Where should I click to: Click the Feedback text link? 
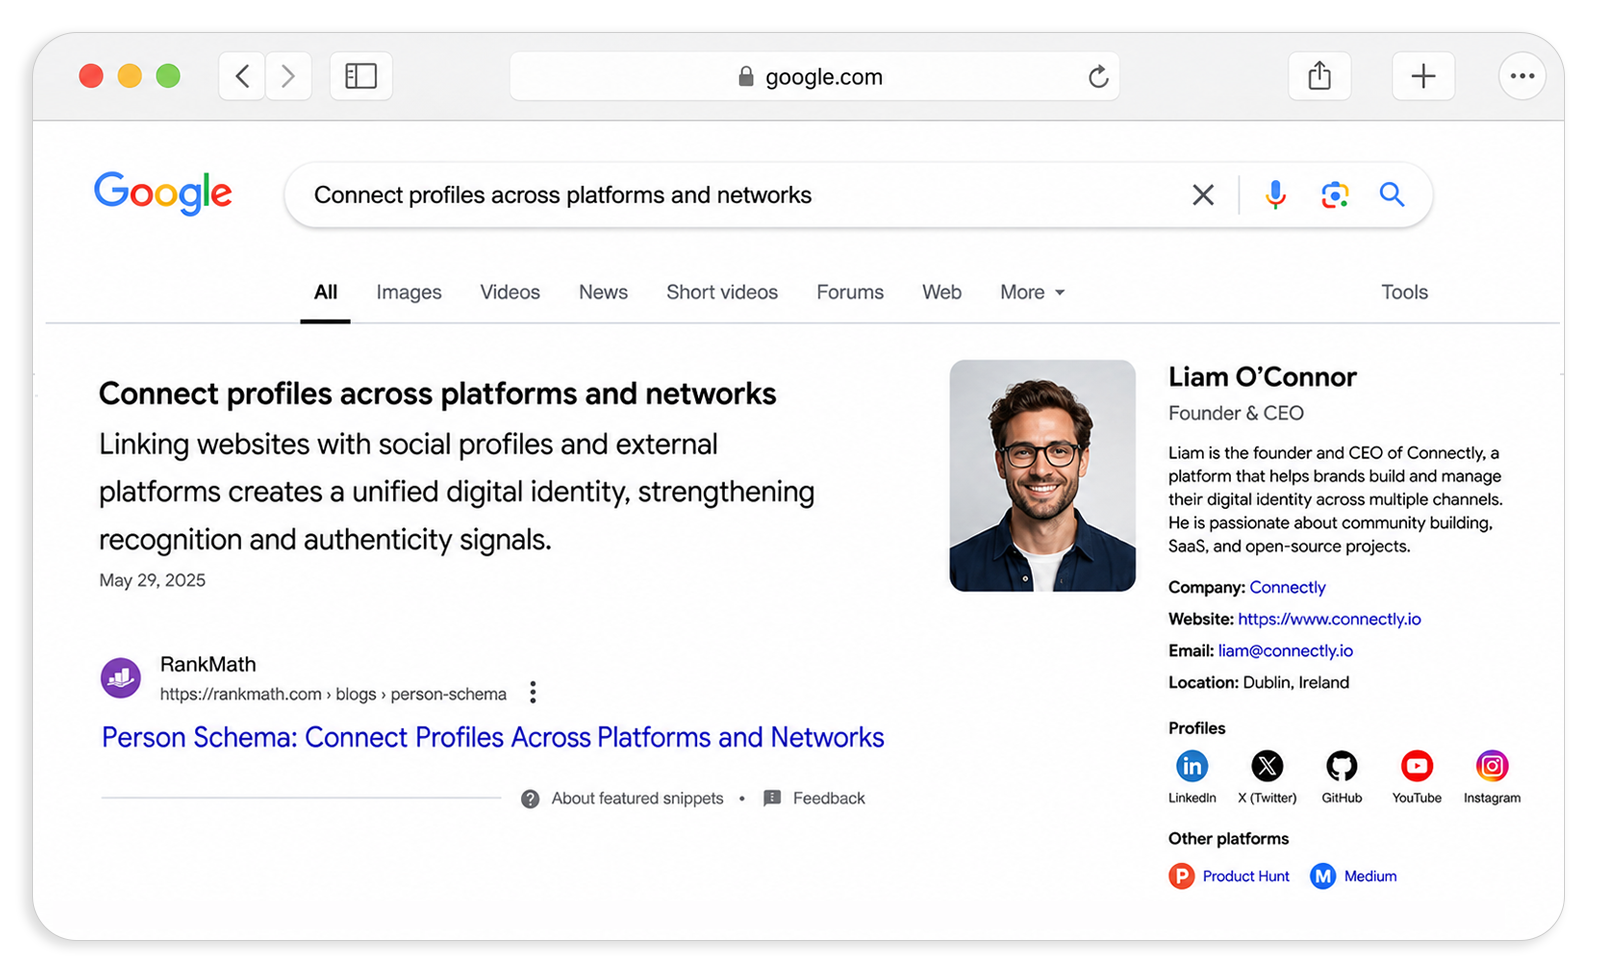point(829,799)
